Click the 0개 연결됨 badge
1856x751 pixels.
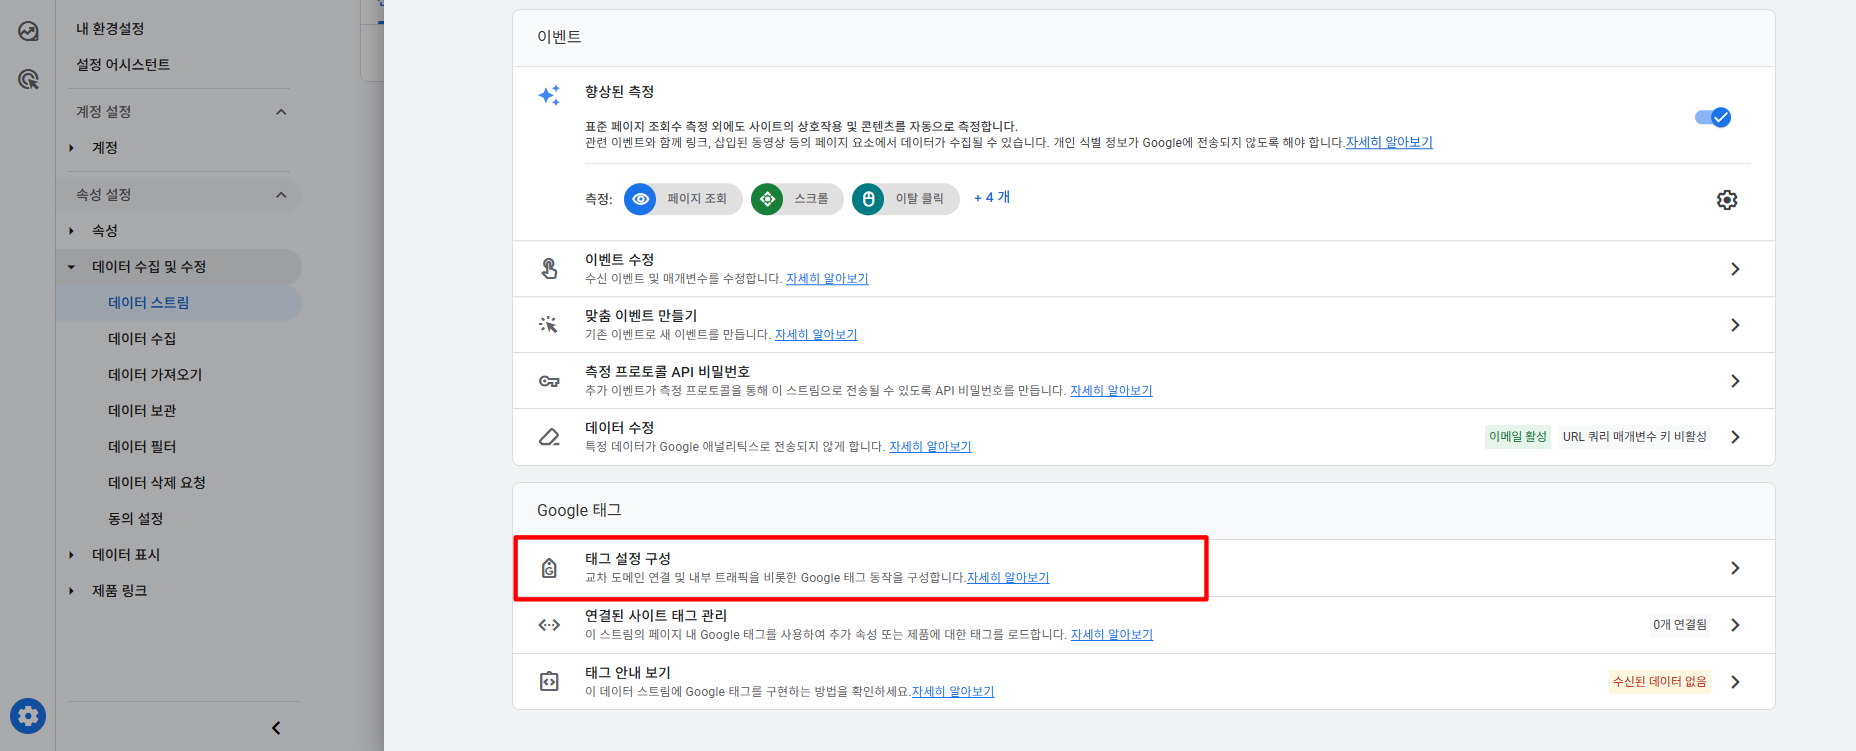point(1680,625)
